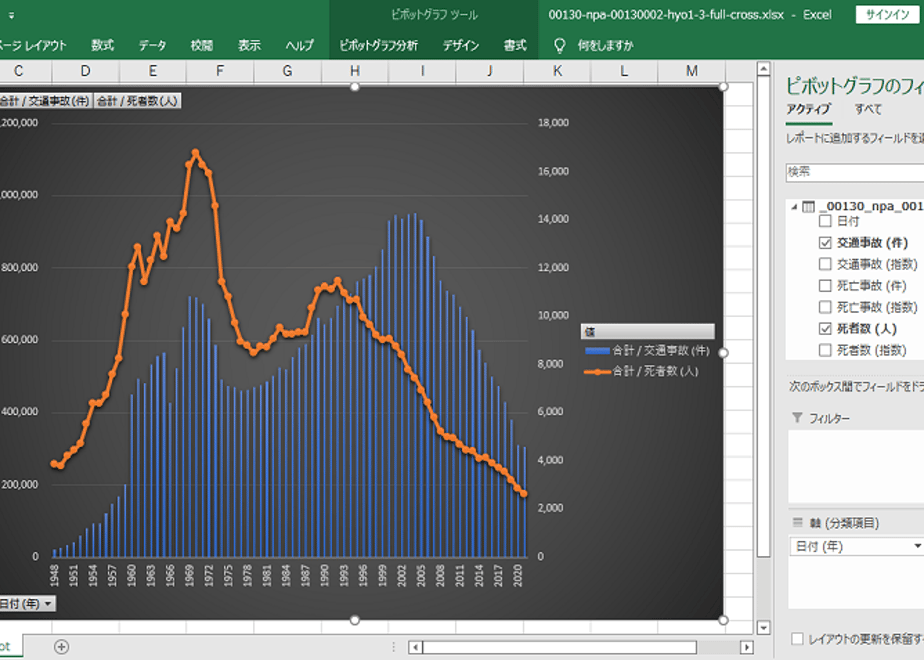Viewport: 924px width, 660px height.
Task: Click the horizontal scrollbar right arrow
Action: [x=747, y=647]
